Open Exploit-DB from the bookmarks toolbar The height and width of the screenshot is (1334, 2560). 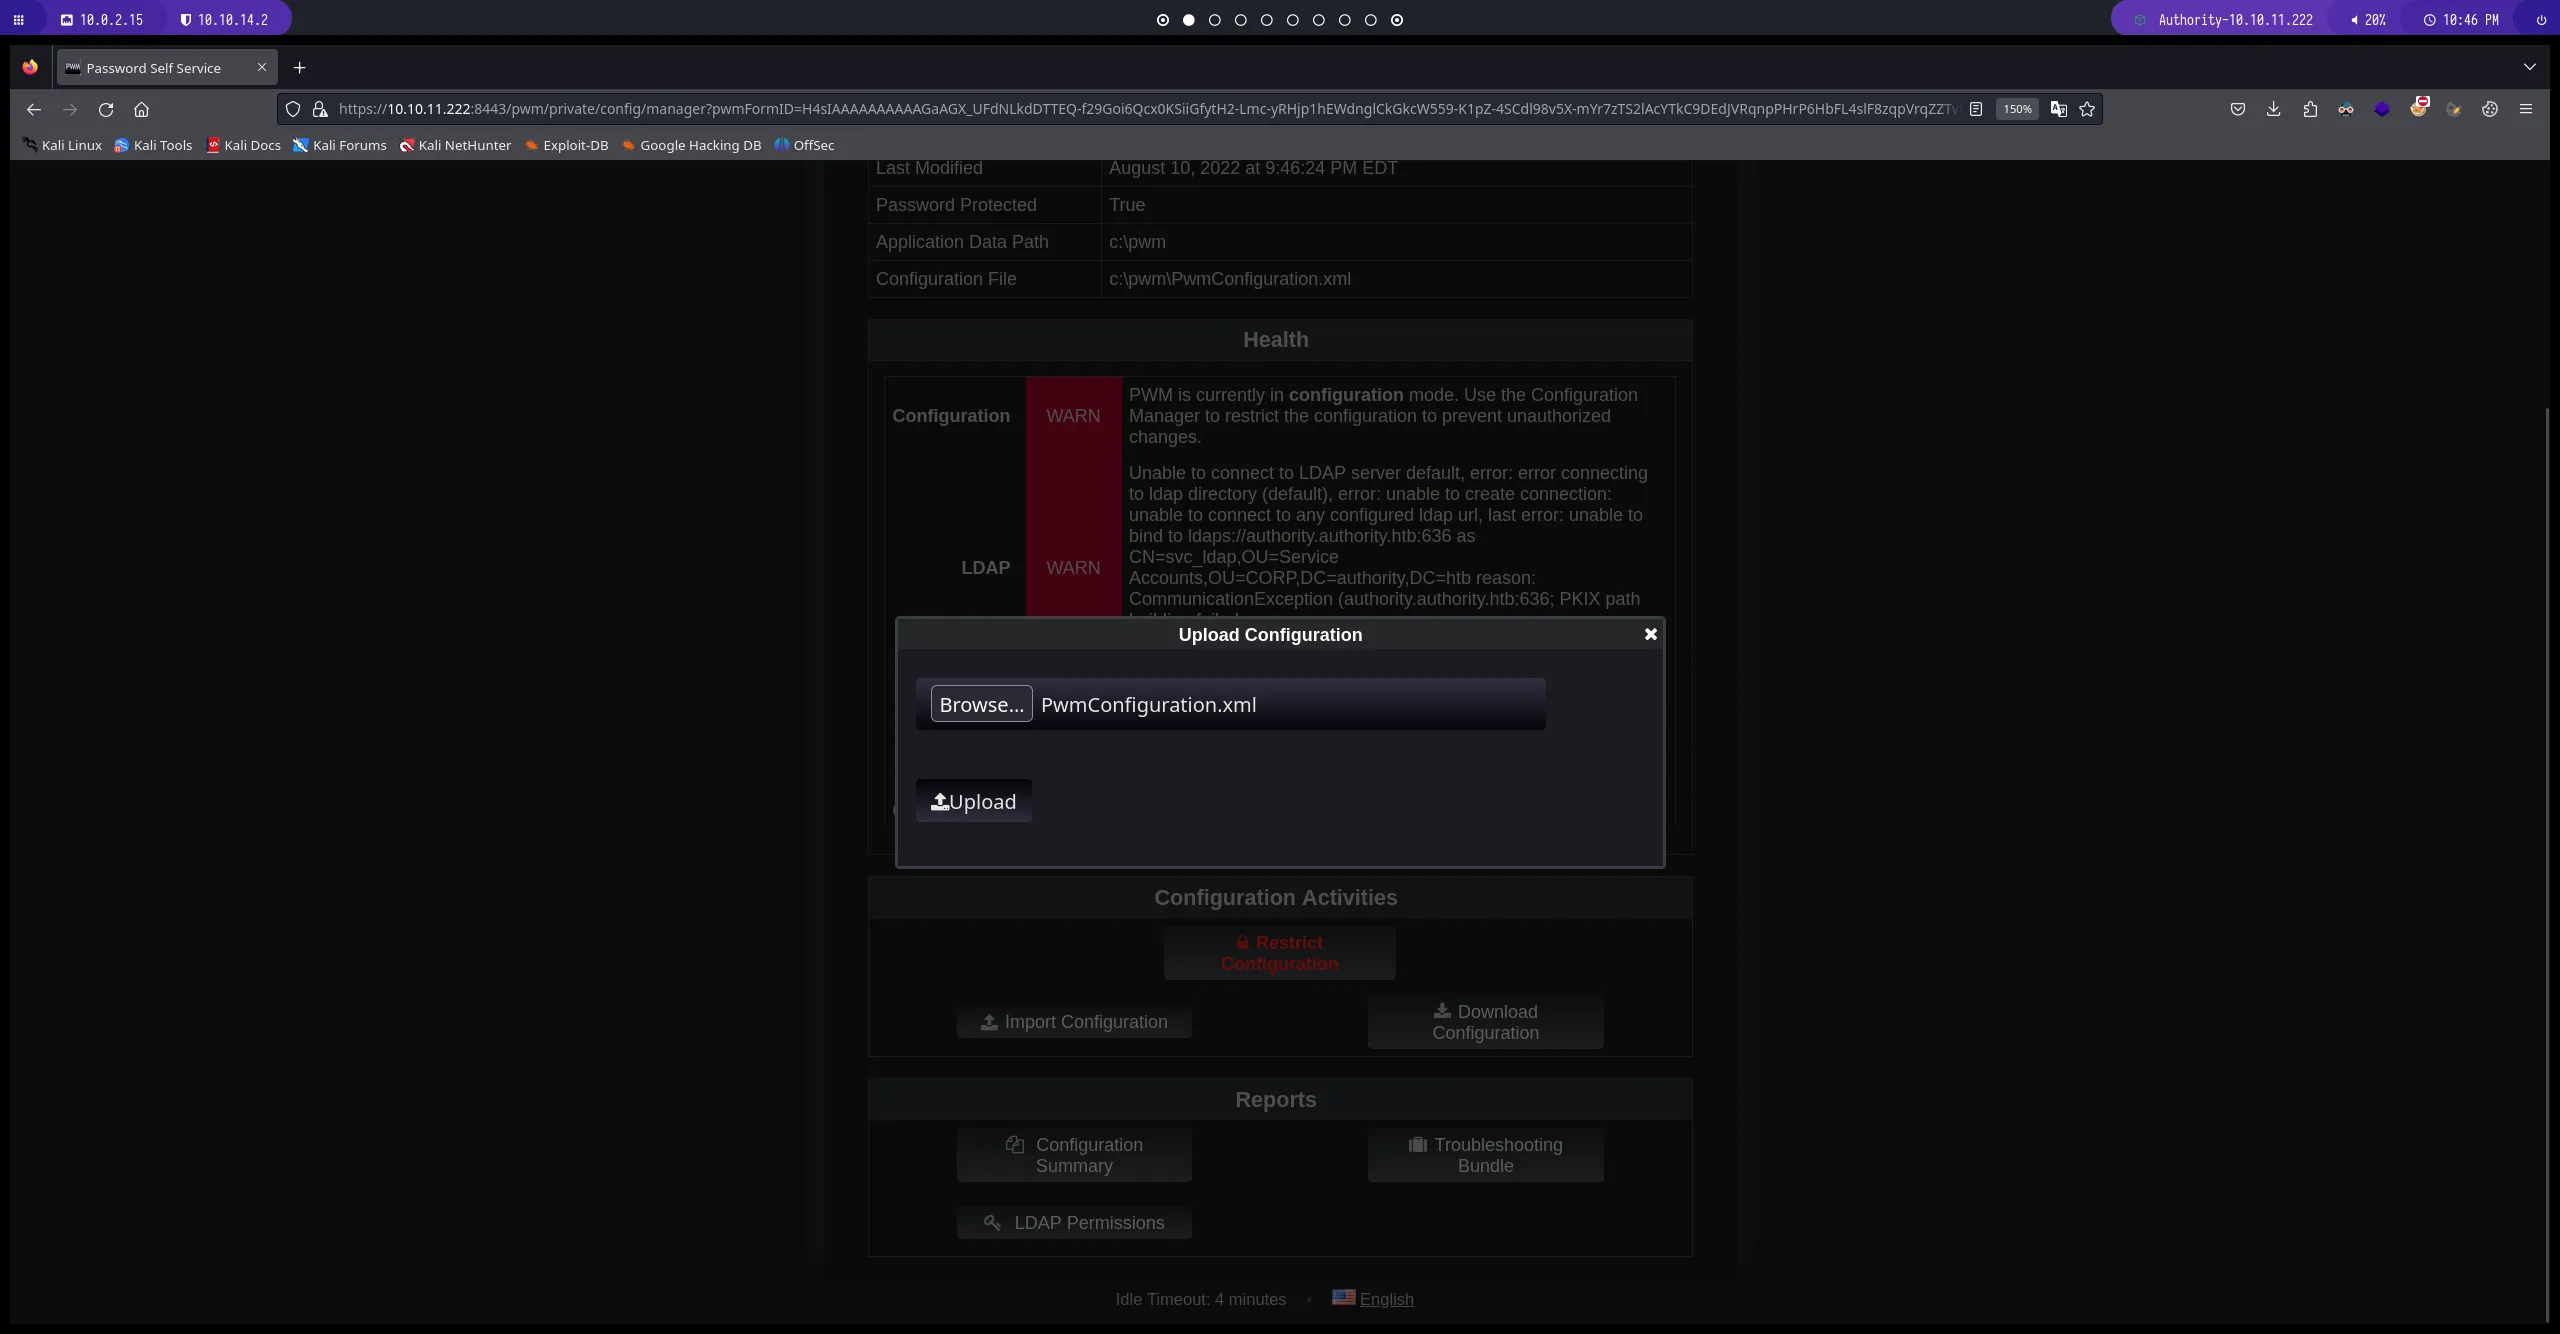(566, 145)
